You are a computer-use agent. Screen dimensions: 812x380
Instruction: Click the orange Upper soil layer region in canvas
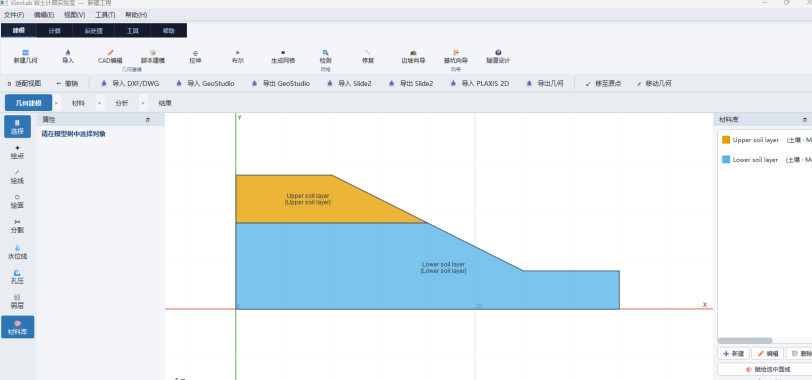coord(308,199)
